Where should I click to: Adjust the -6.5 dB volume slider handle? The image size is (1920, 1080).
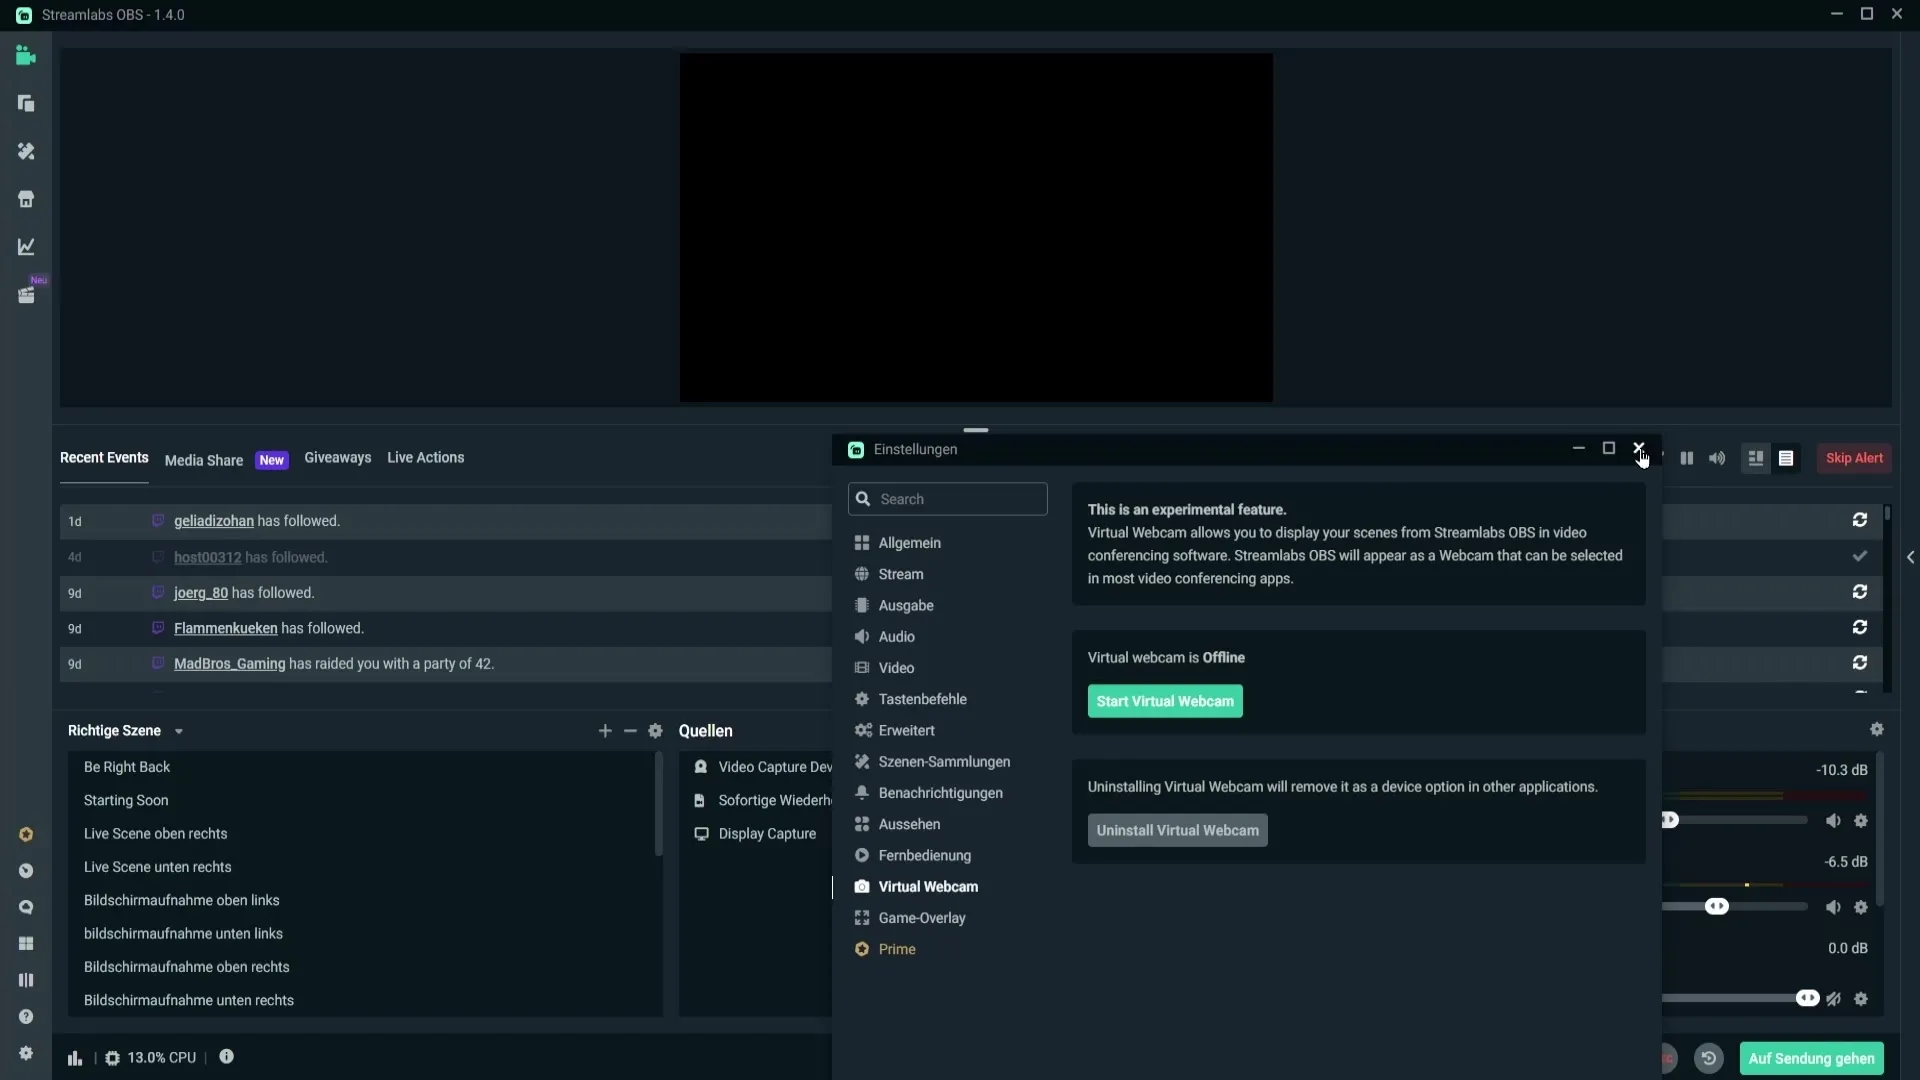(1717, 907)
